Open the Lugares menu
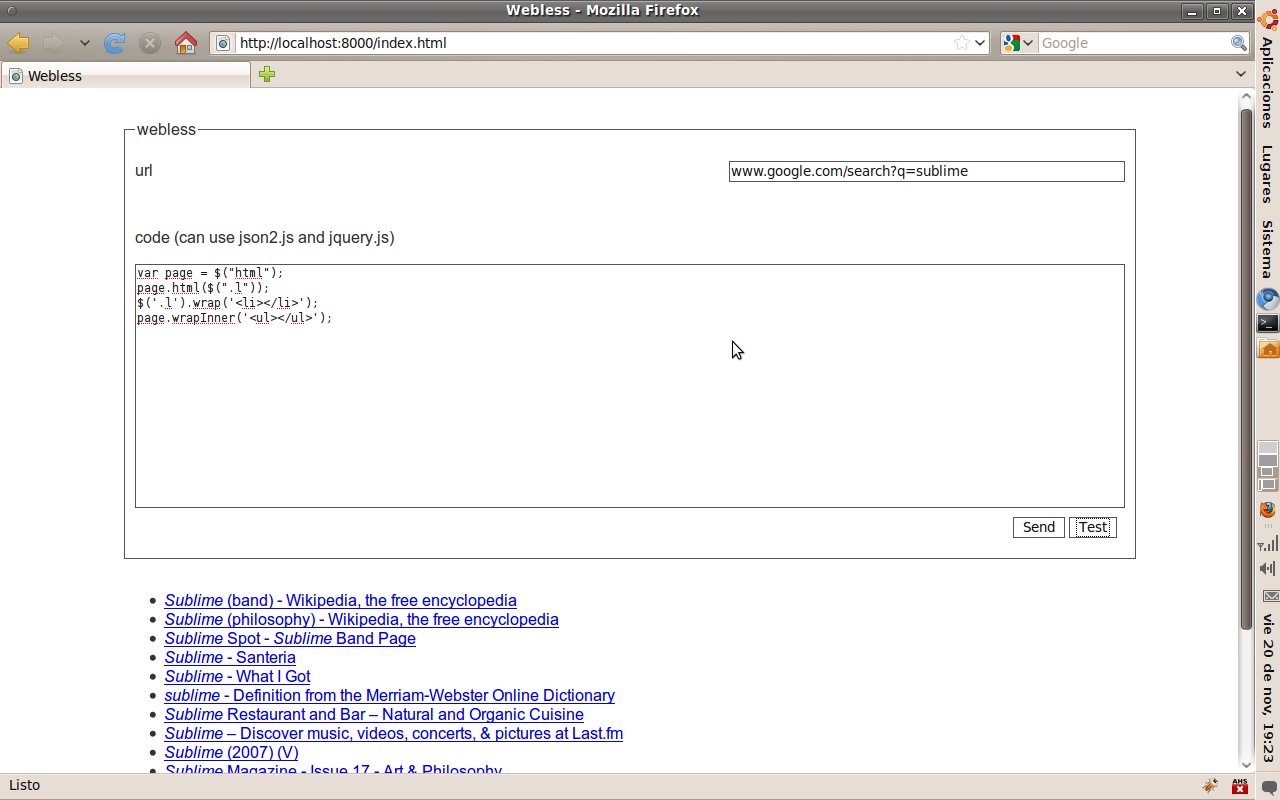Image resolution: width=1280 pixels, height=800 pixels. [x=1268, y=174]
